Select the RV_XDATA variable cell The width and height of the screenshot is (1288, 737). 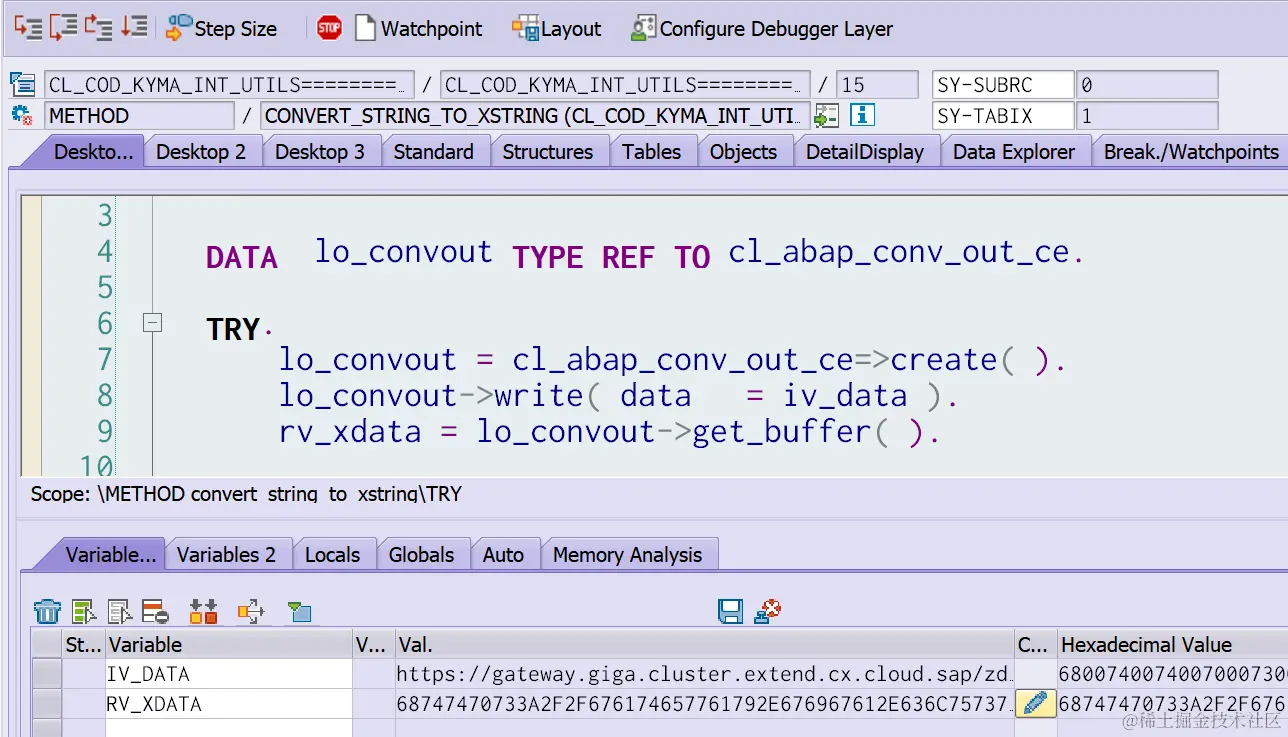click(x=228, y=704)
